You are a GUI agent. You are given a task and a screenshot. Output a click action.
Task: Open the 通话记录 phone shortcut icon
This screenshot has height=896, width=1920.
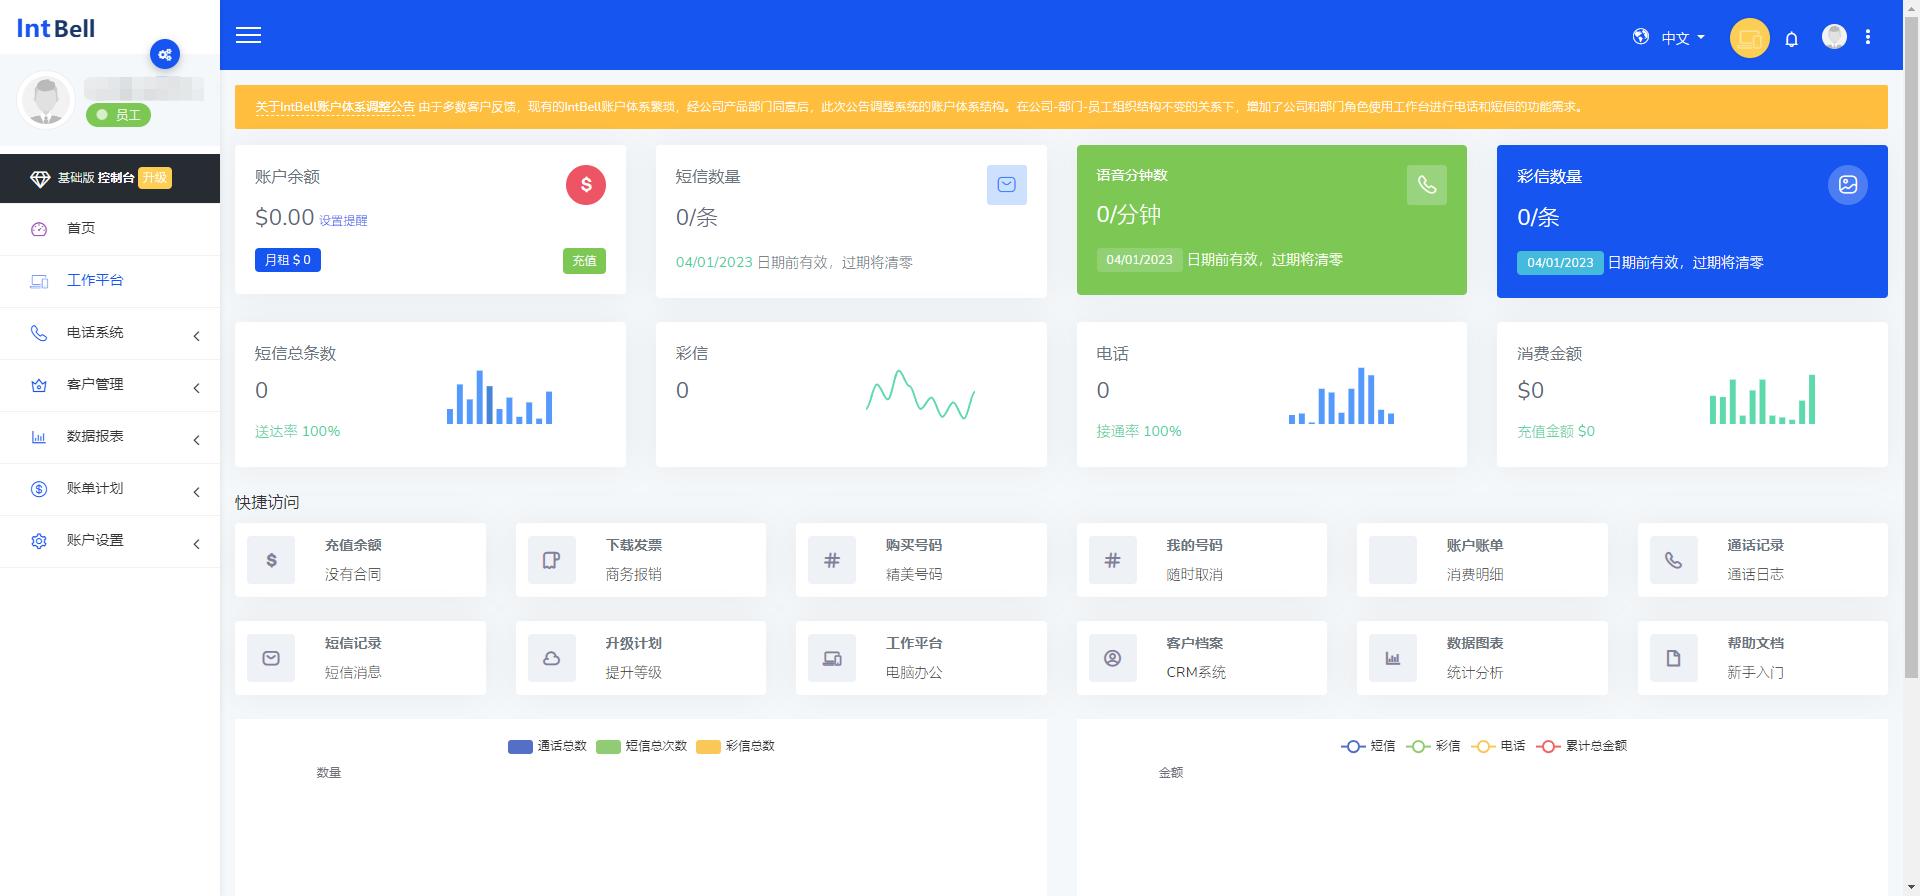(x=1673, y=560)
